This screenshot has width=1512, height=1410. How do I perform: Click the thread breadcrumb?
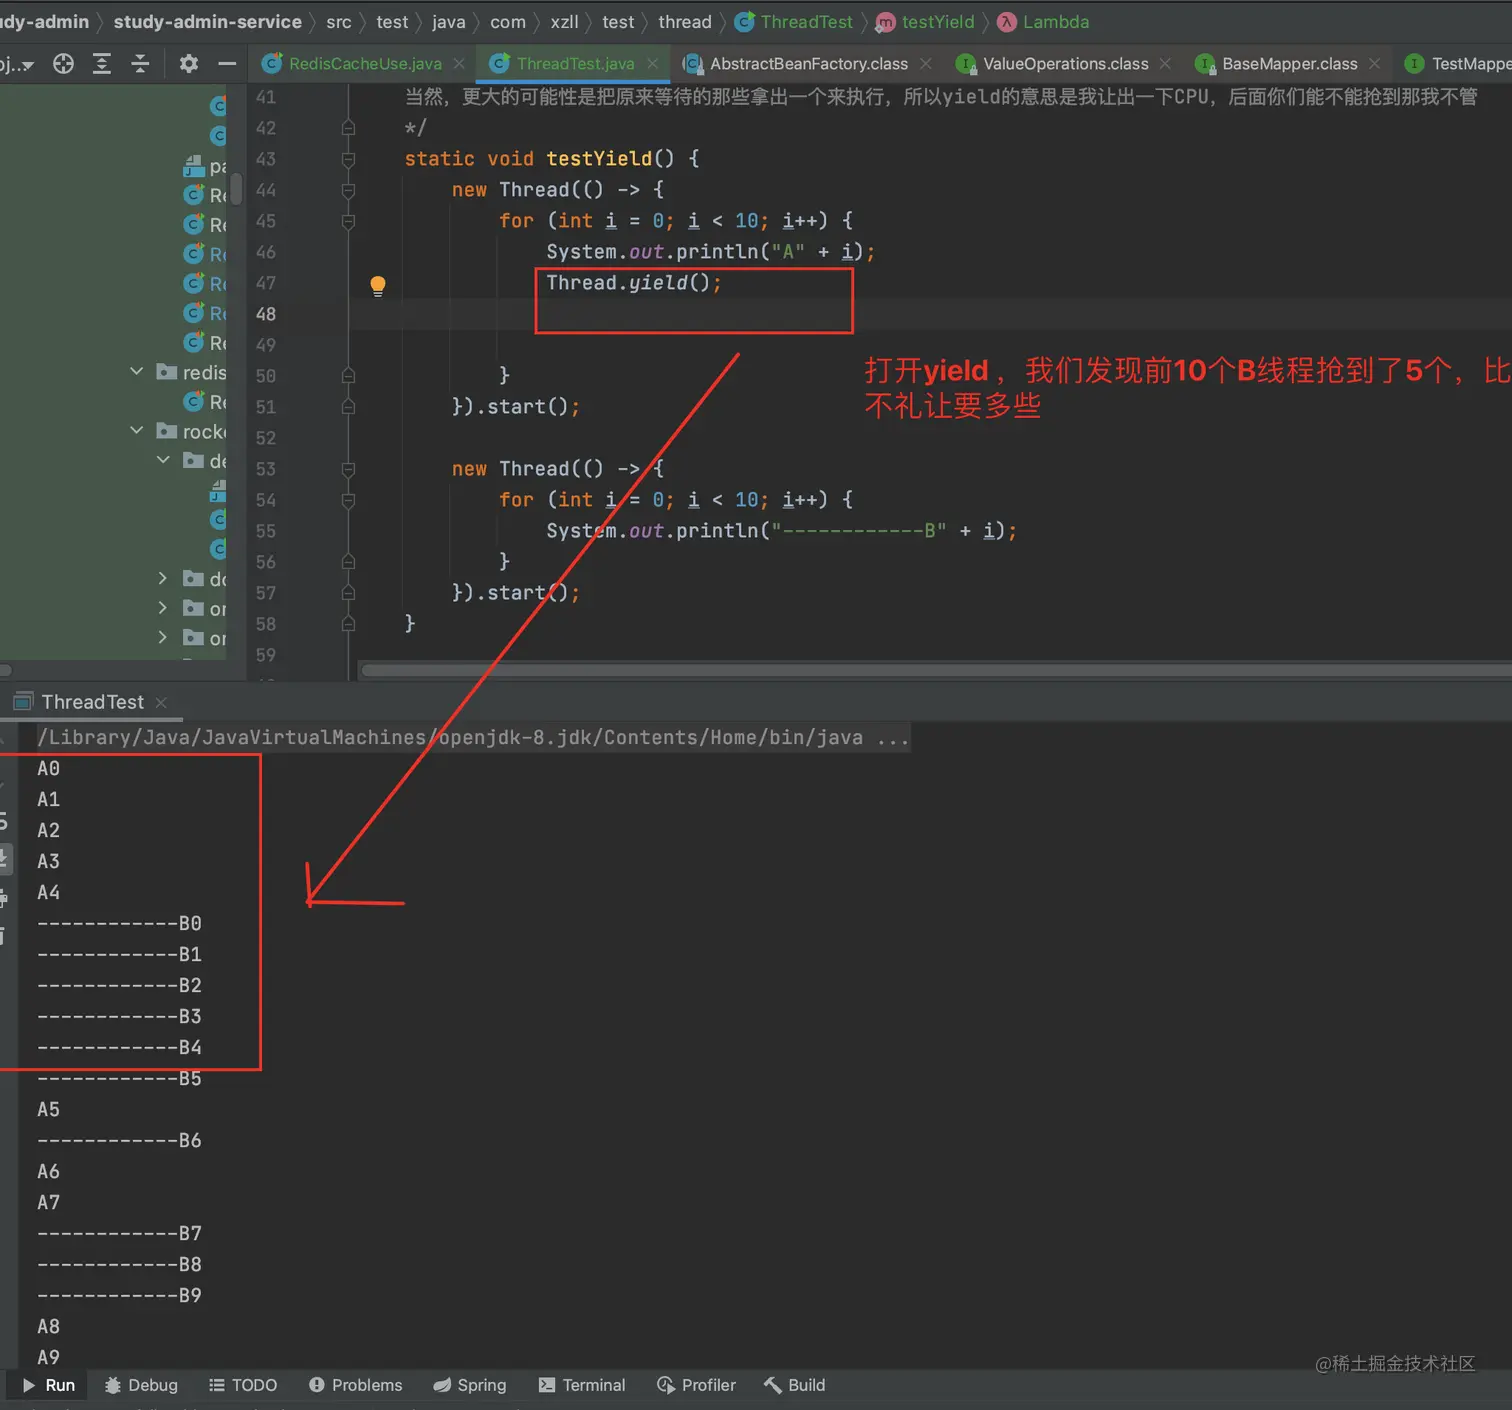pyautogui.click(x=685, y=22)
